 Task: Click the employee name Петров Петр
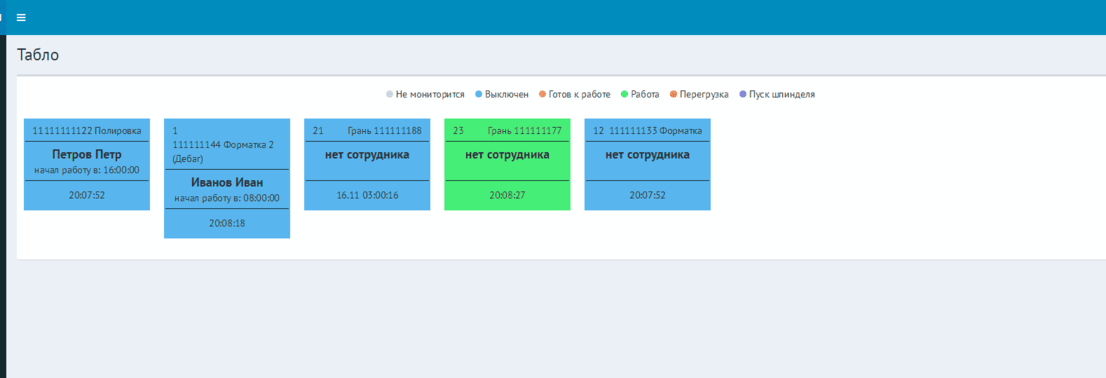87,154
